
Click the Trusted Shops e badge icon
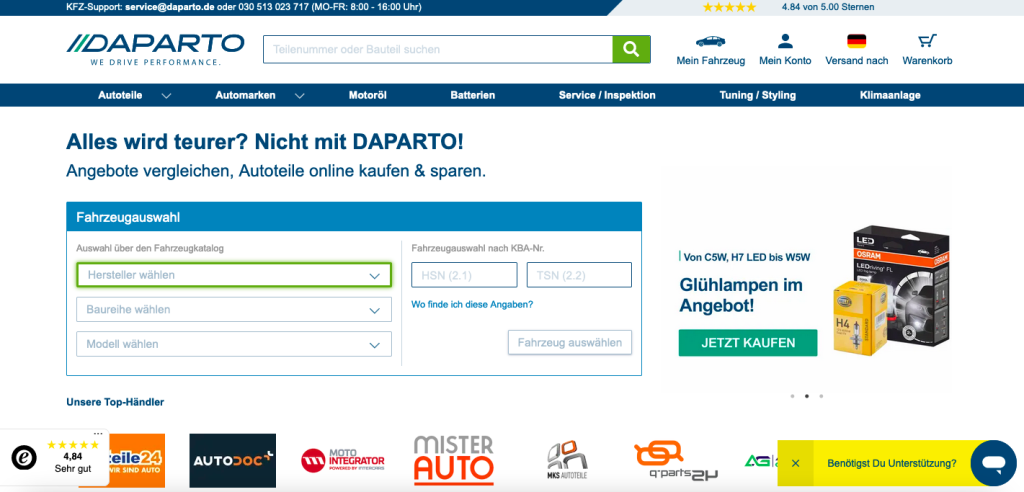24,457
